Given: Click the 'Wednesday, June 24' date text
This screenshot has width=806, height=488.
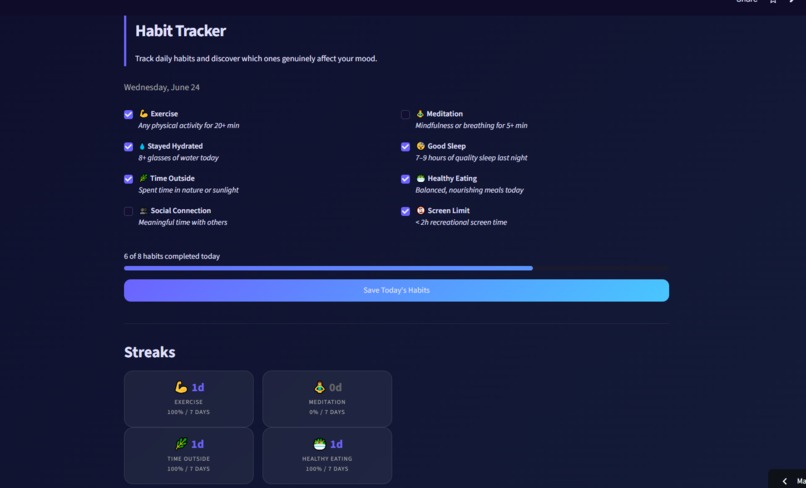Looking at the screenshot, I should tap(162, 87).
